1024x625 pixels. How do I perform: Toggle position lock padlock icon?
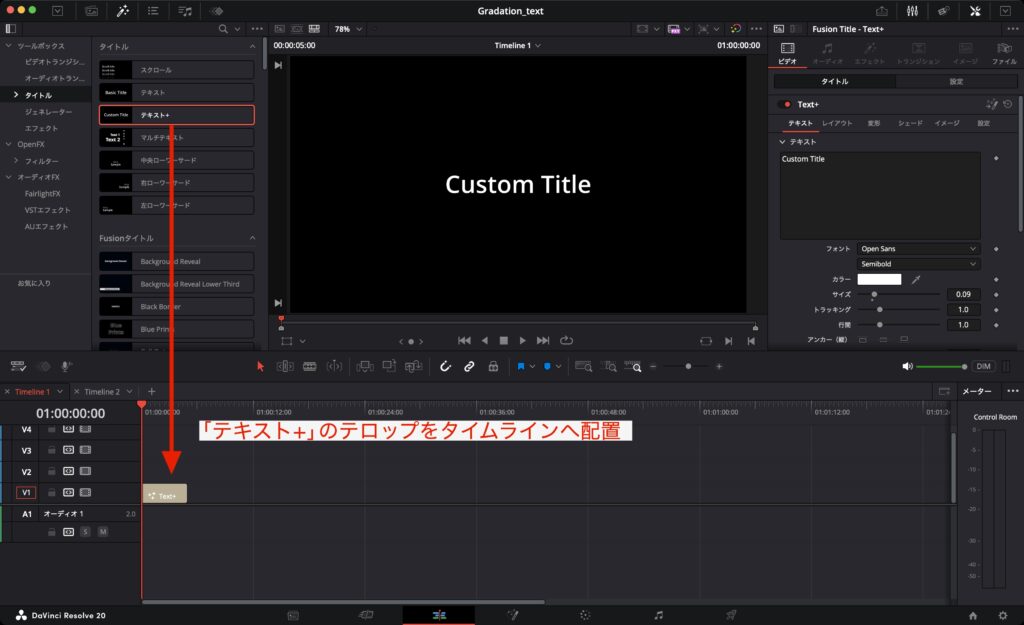pos(493,366)
